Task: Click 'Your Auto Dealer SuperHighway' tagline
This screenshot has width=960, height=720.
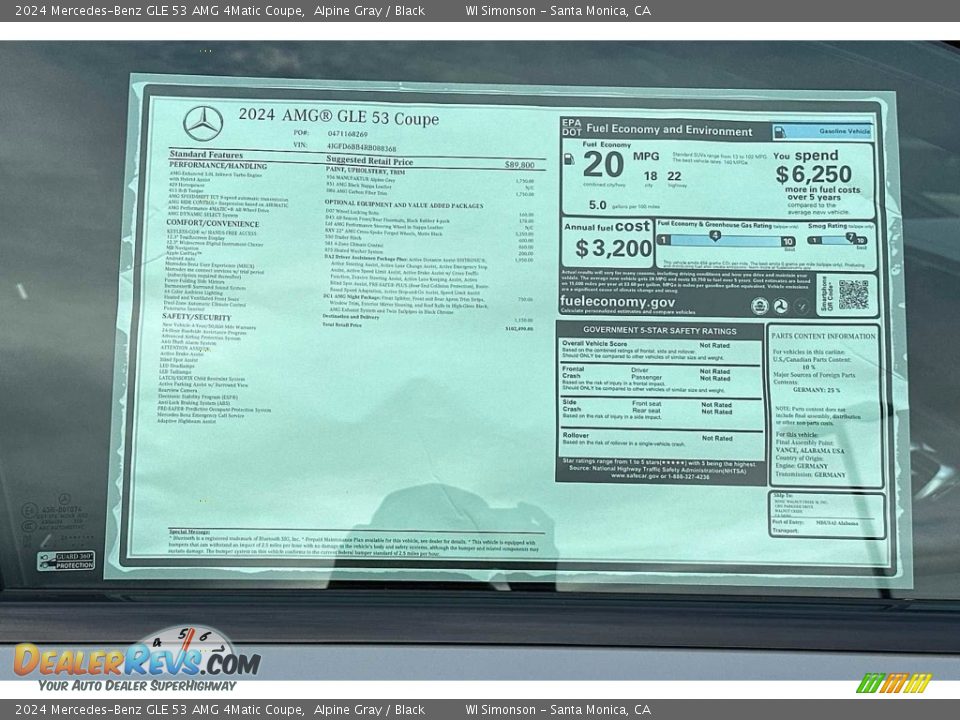Action: pos(137,686)
